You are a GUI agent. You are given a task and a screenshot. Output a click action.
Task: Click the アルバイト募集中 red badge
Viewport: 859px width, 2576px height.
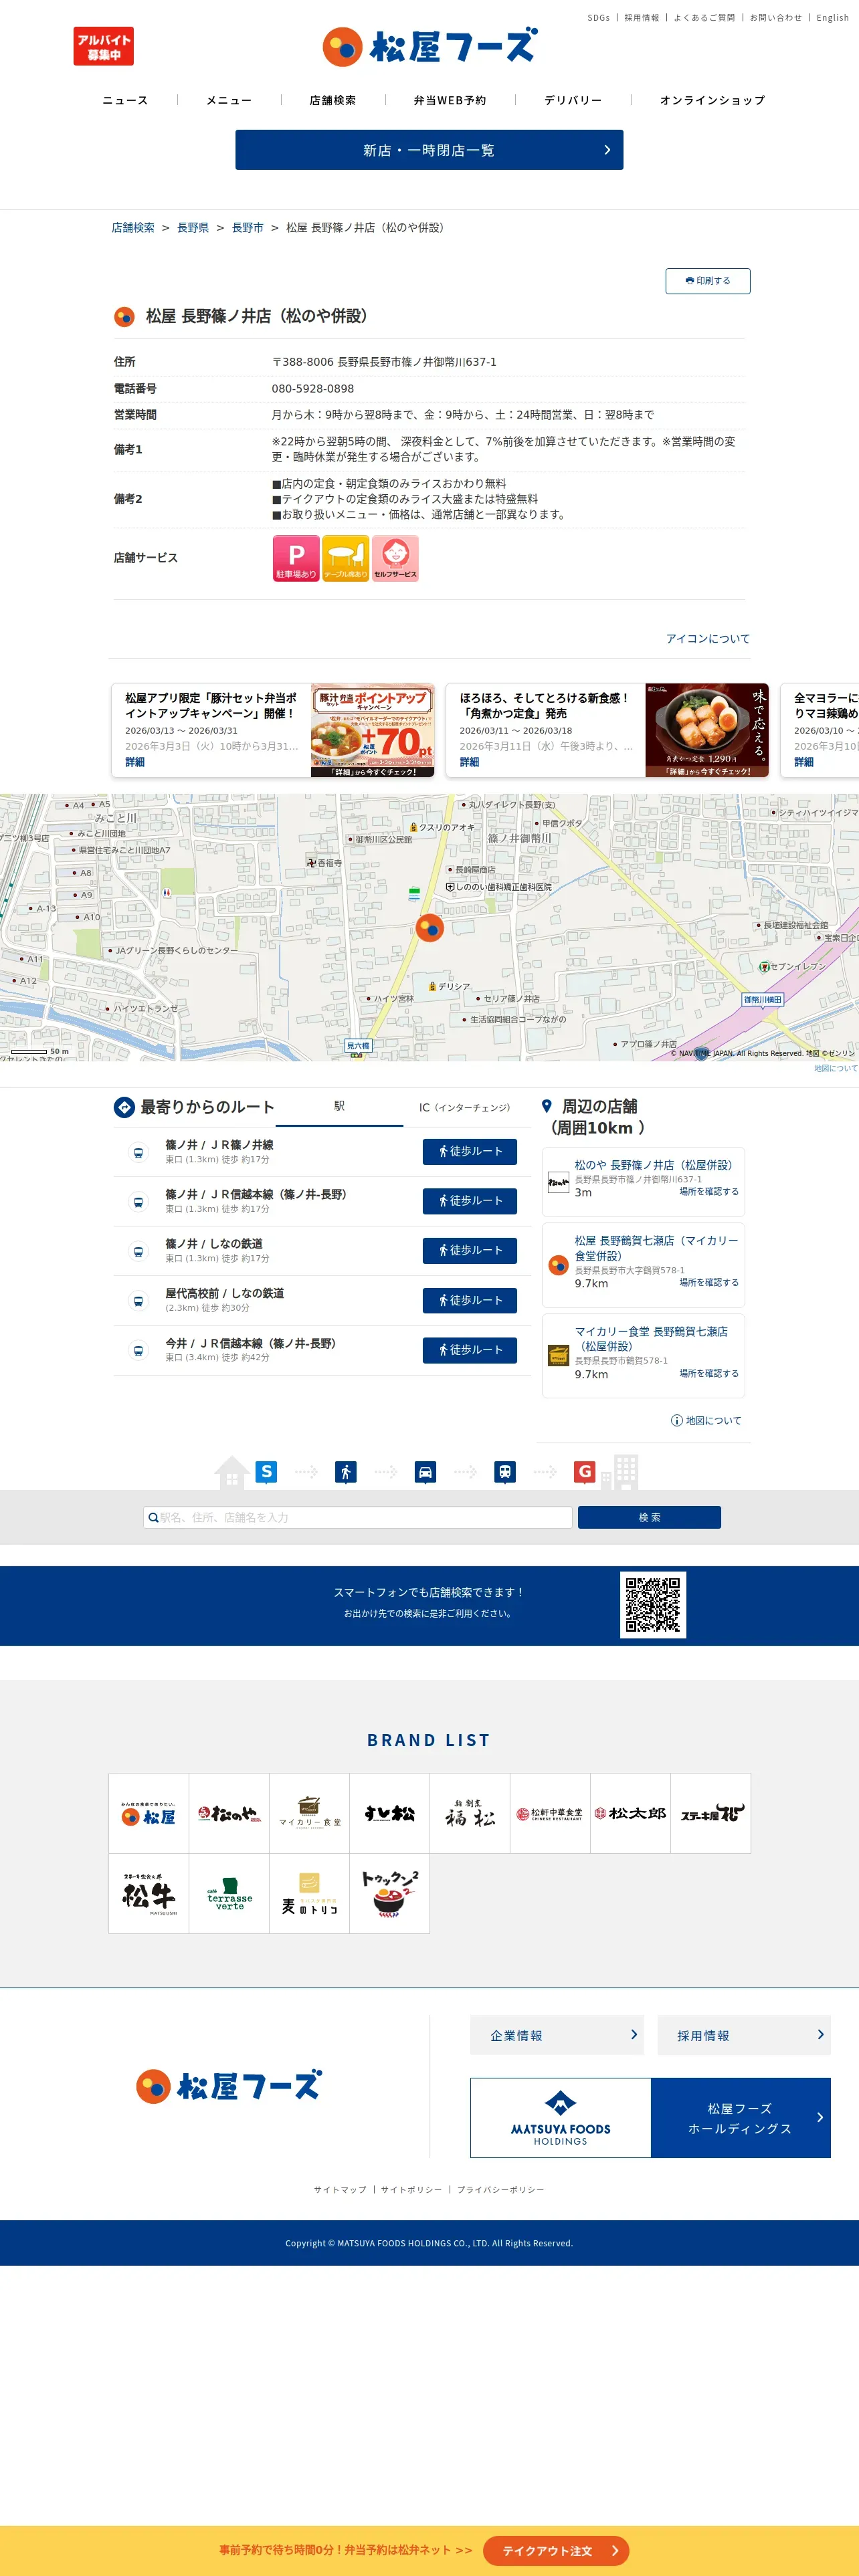(103, 46)
